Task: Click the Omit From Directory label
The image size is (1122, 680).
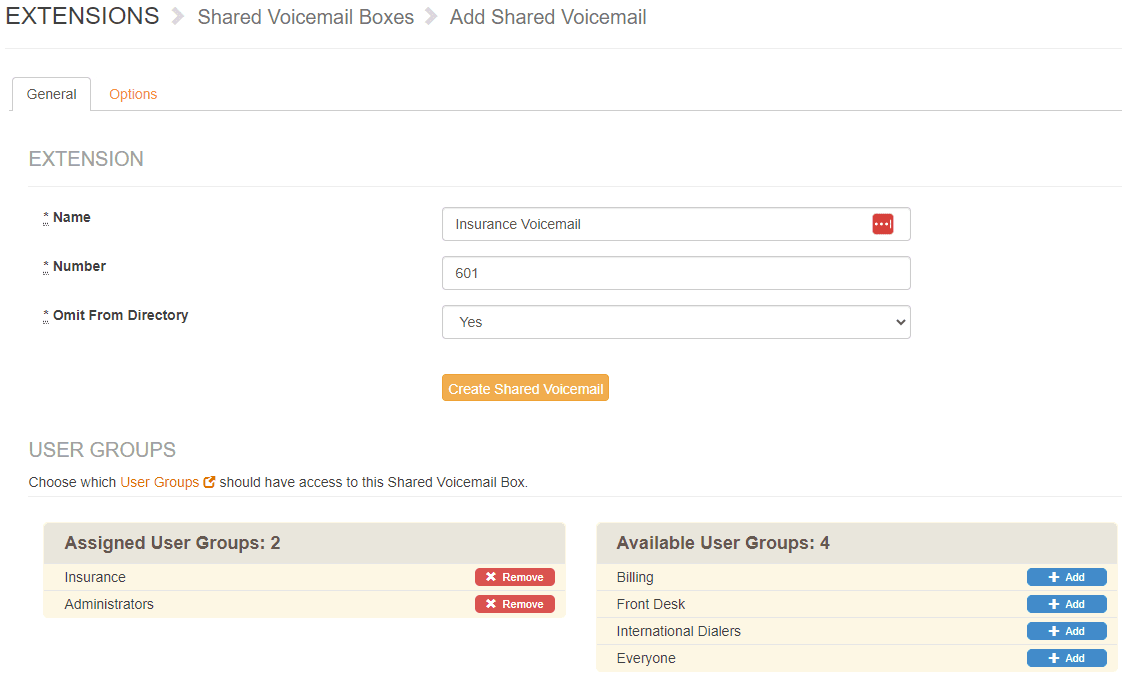Action: click(120, 316)
